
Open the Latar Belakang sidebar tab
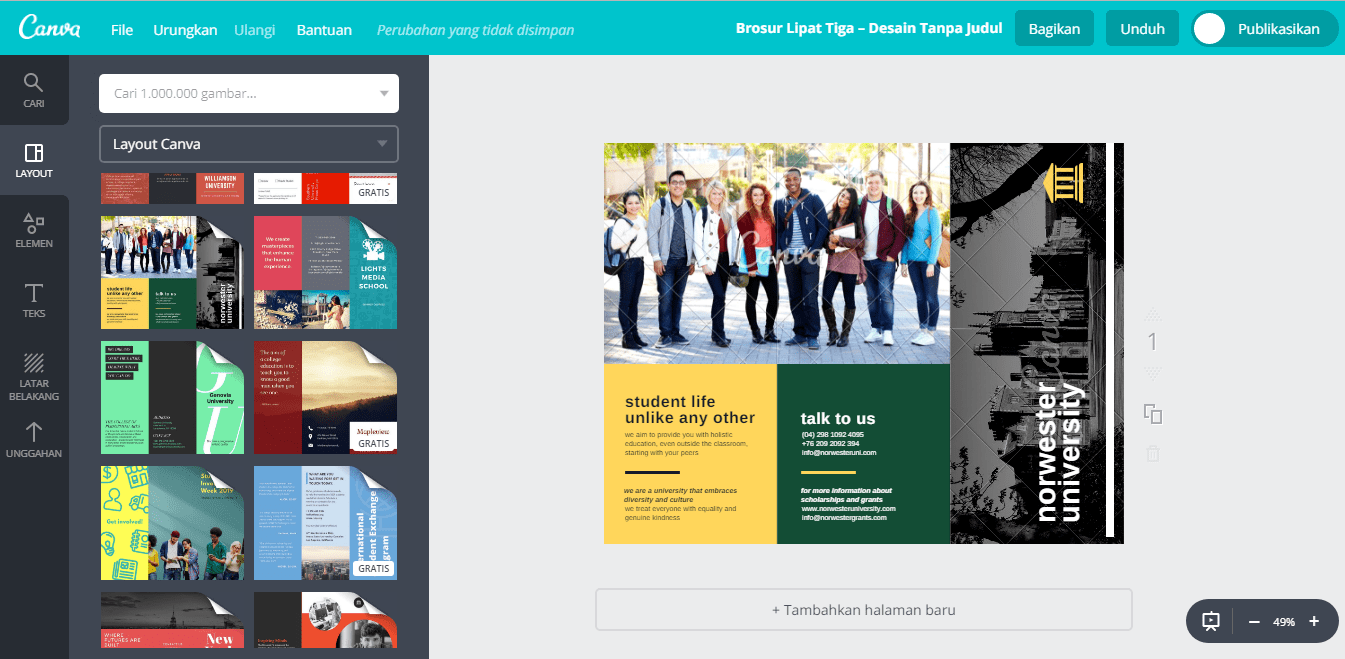coord(34,376)
